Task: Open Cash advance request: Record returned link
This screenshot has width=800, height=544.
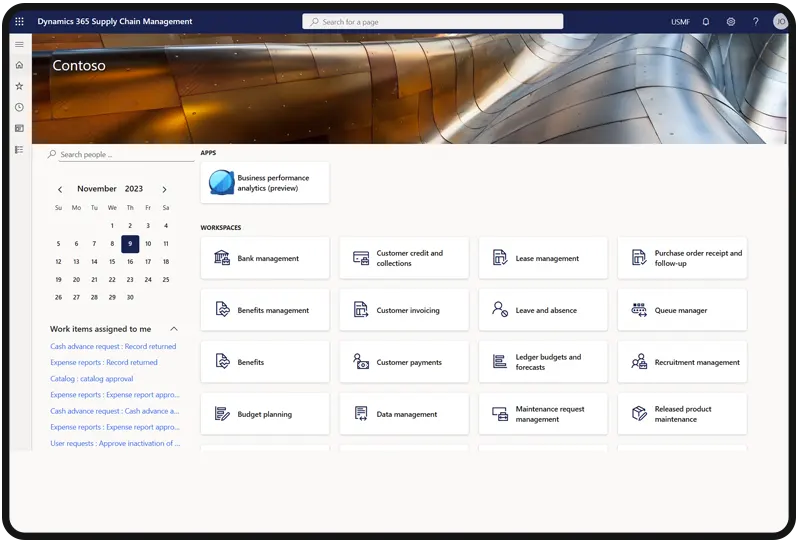Action: point(113,347)
